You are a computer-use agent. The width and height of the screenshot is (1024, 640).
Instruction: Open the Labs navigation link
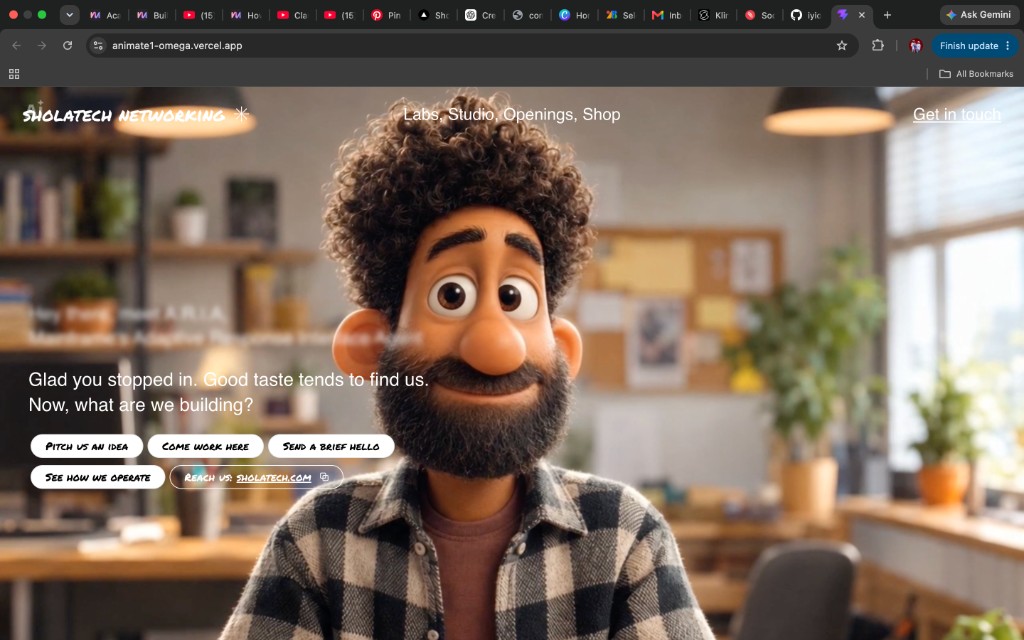tap(421, 114)
